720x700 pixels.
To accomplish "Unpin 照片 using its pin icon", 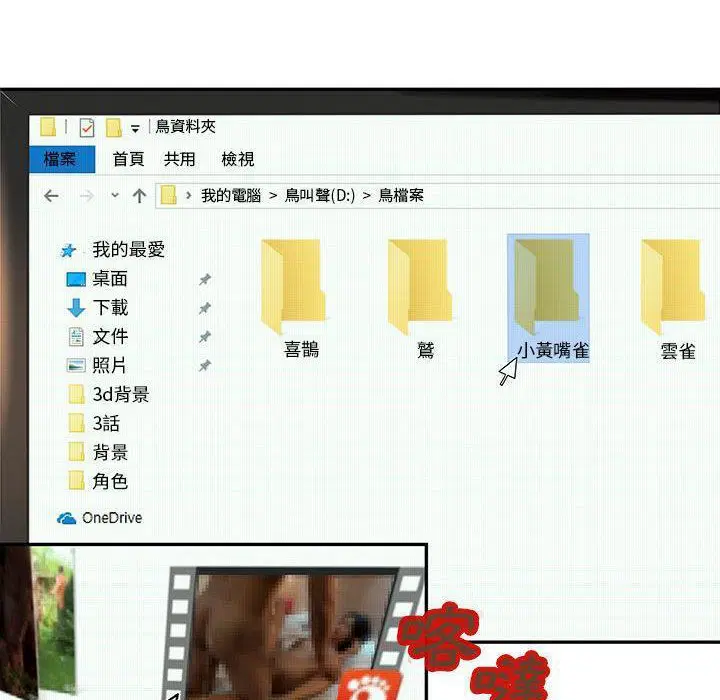I will (205, 366).
